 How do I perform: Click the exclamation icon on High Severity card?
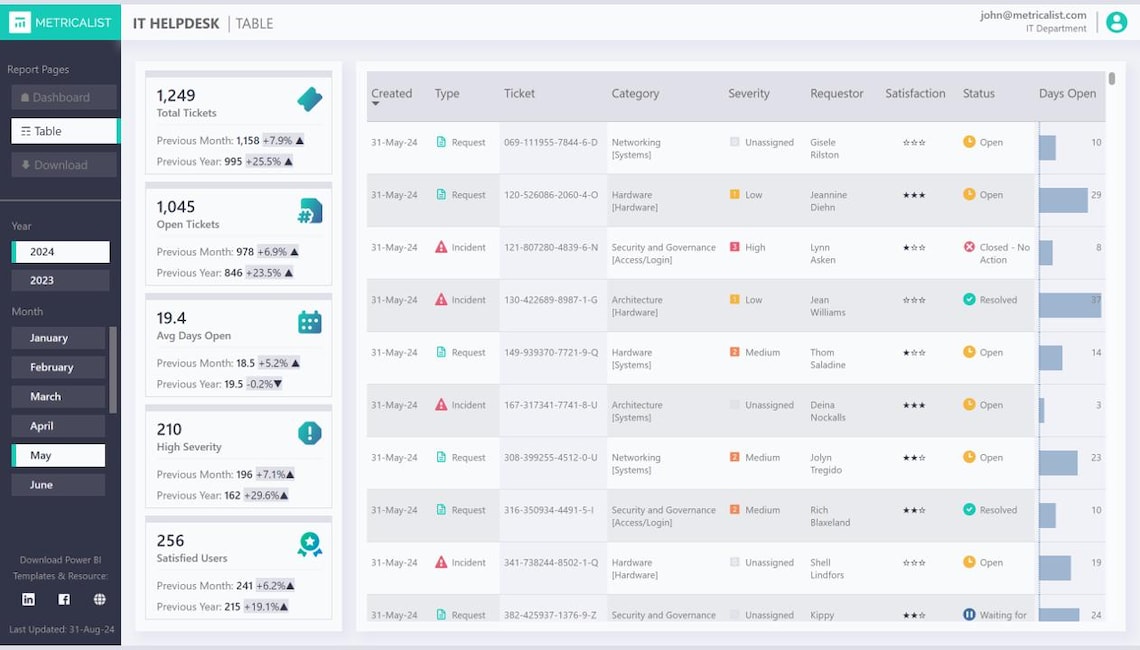309,434
